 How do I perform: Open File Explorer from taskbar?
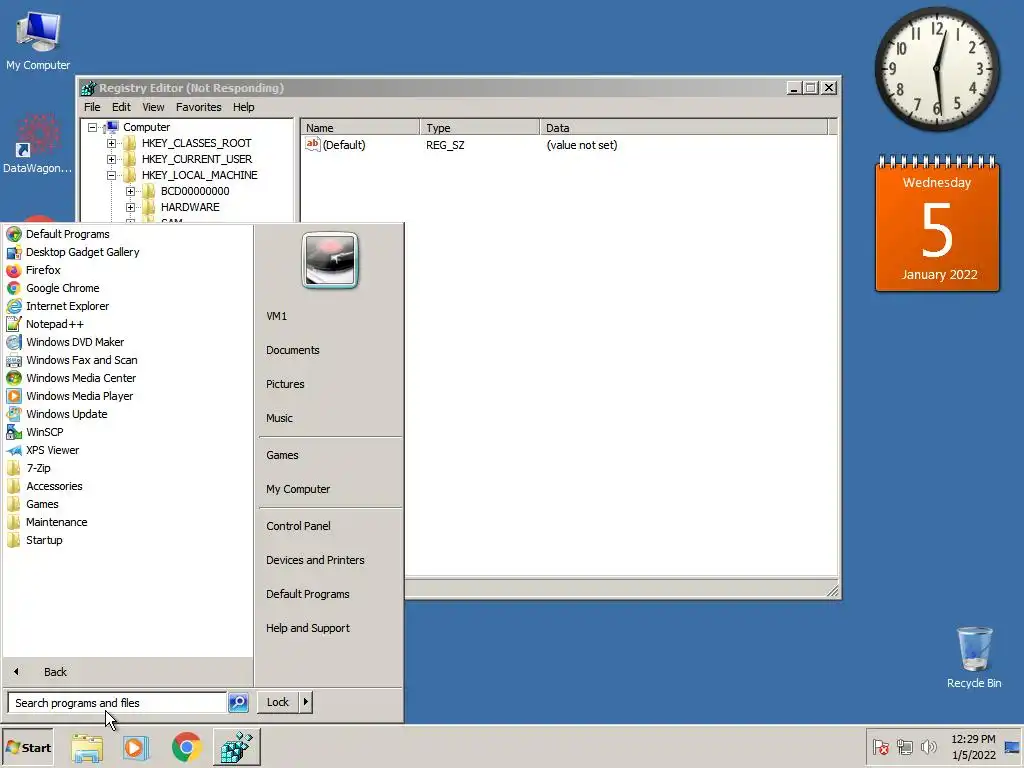coord(88,748)
